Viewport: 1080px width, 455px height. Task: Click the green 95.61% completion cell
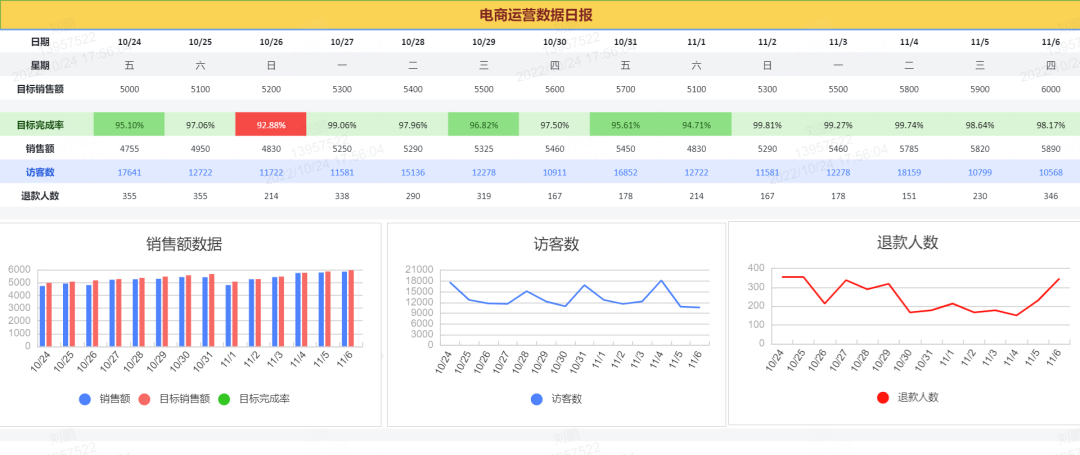[625, 125]
